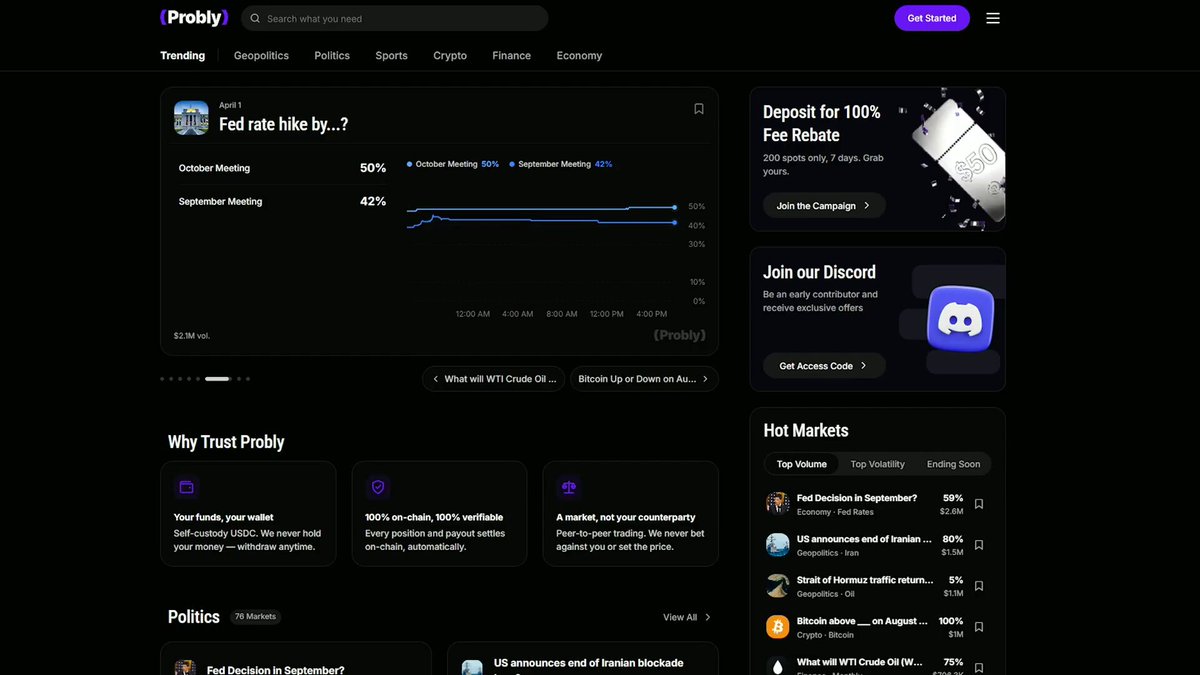Viewport: 1200px width, 675px height.
Task: Open US announces end of Iranian blockade card
Action: click(583, 659)
